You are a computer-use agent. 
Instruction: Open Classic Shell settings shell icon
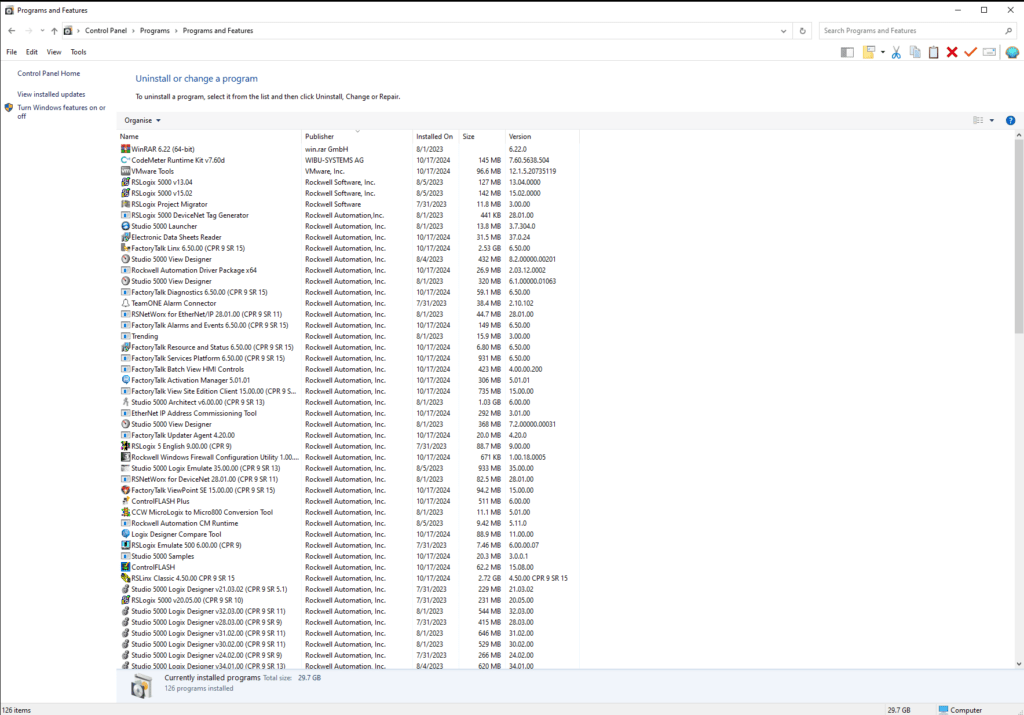[1012, 52]
